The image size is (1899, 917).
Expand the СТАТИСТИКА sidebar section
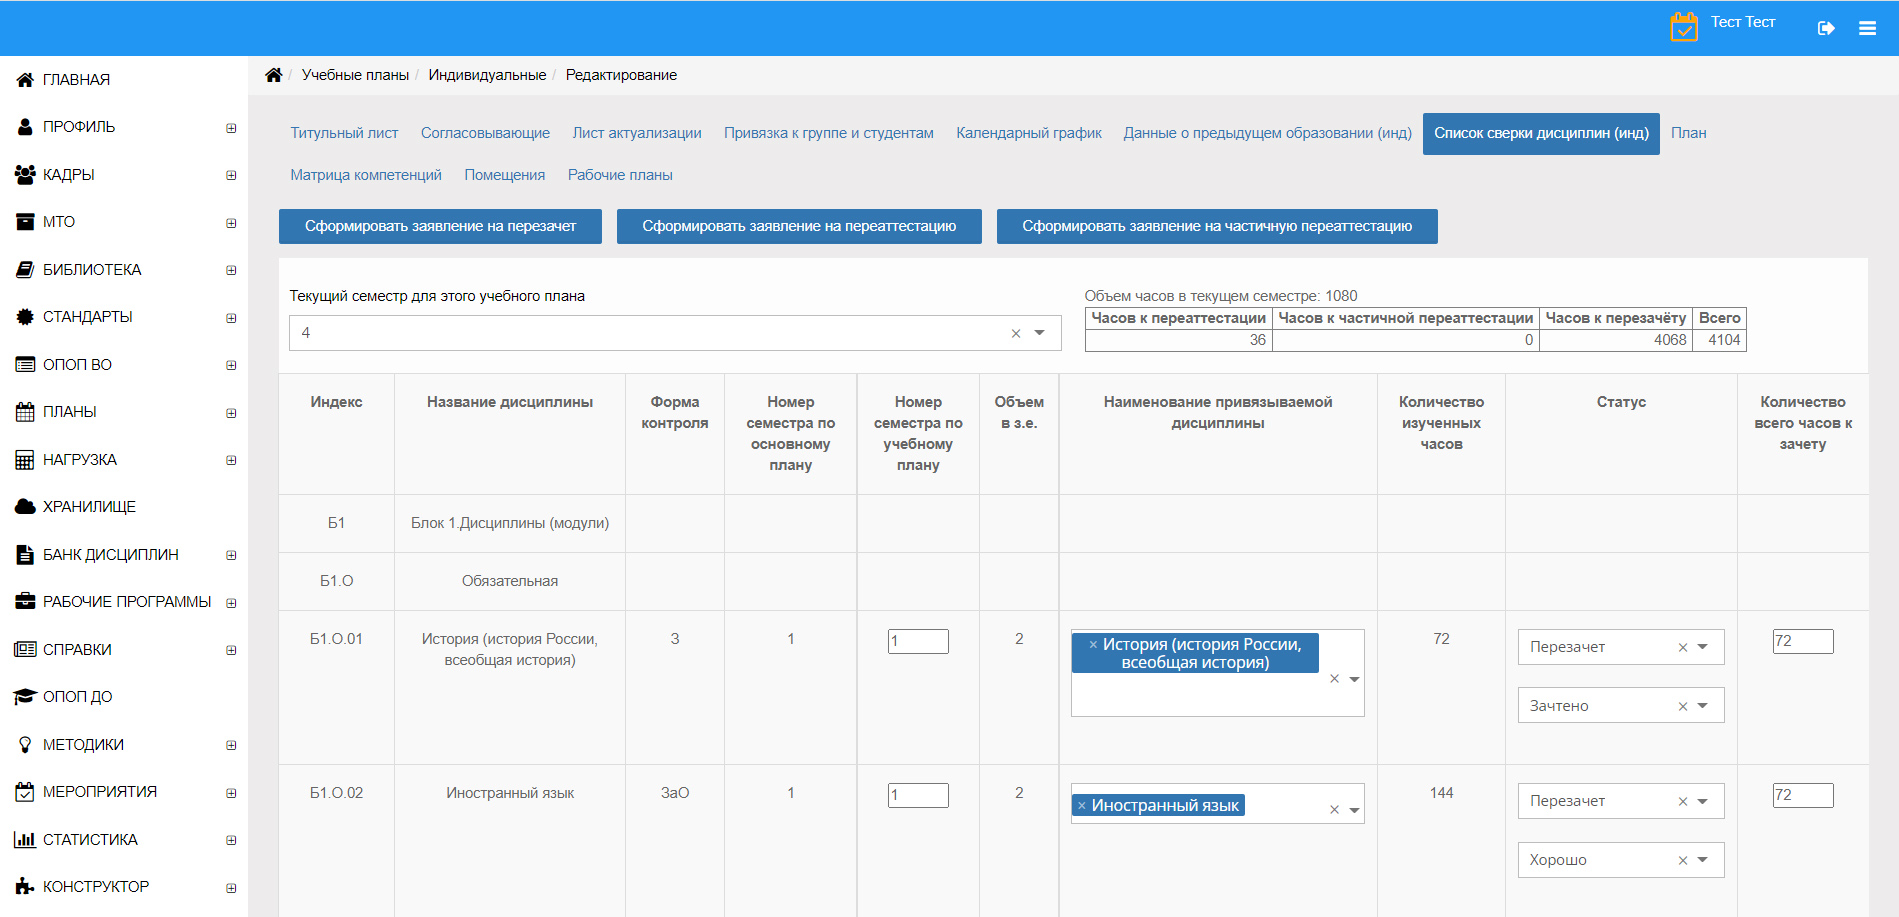(x=231, y=840)
